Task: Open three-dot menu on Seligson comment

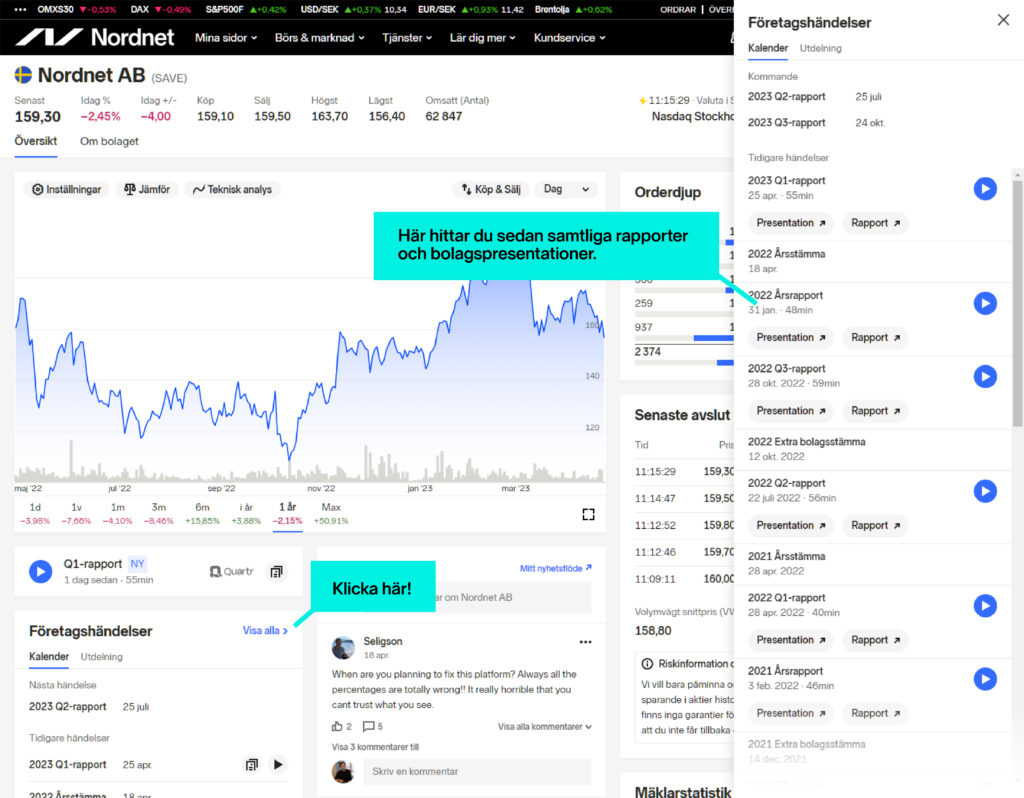Action: click(585, 642)
